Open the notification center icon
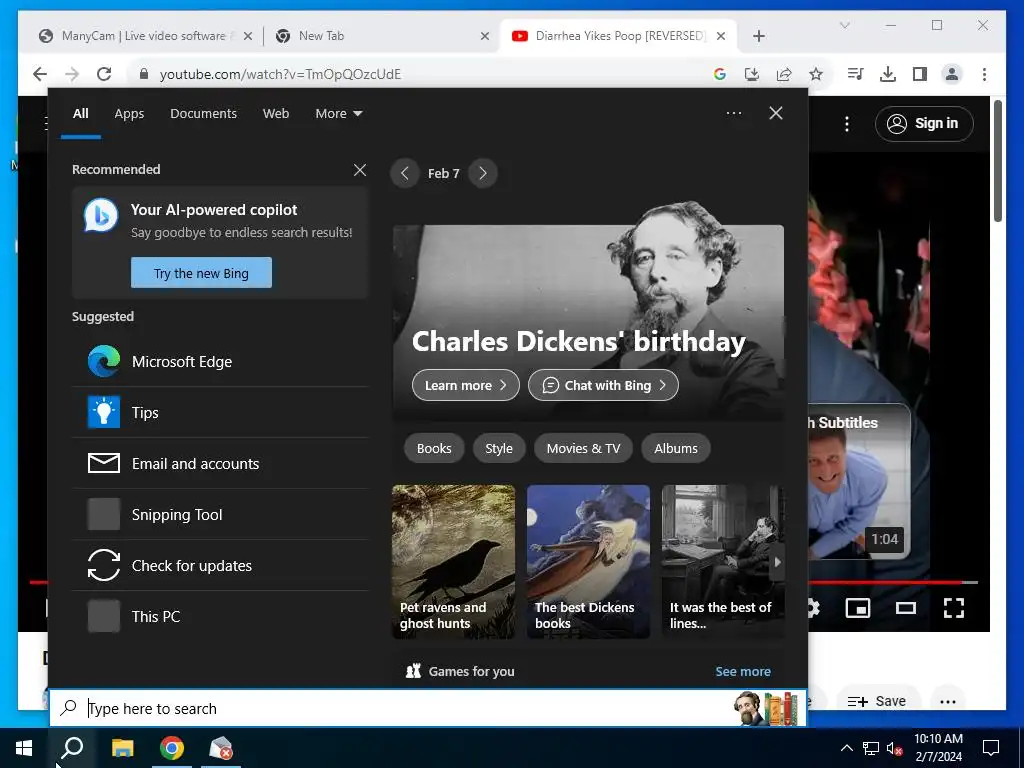The width and height of the screenshot is (1024, 768). point(991,748)
